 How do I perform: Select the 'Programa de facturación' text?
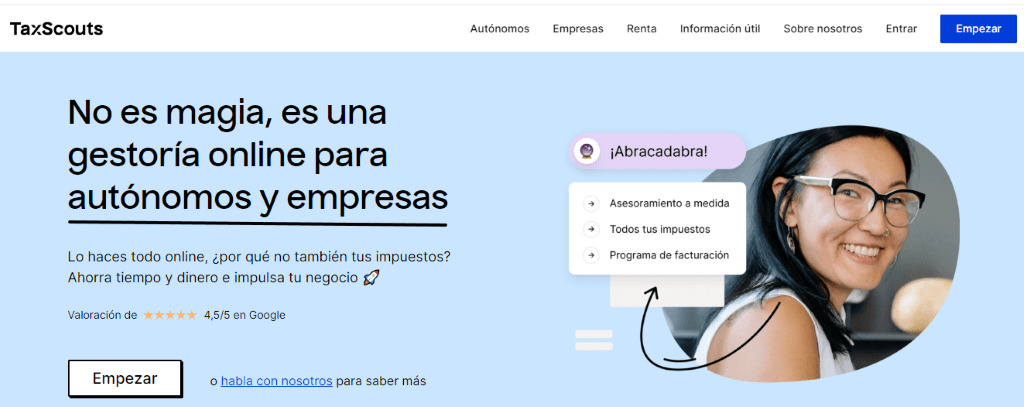tap(669, 255)
